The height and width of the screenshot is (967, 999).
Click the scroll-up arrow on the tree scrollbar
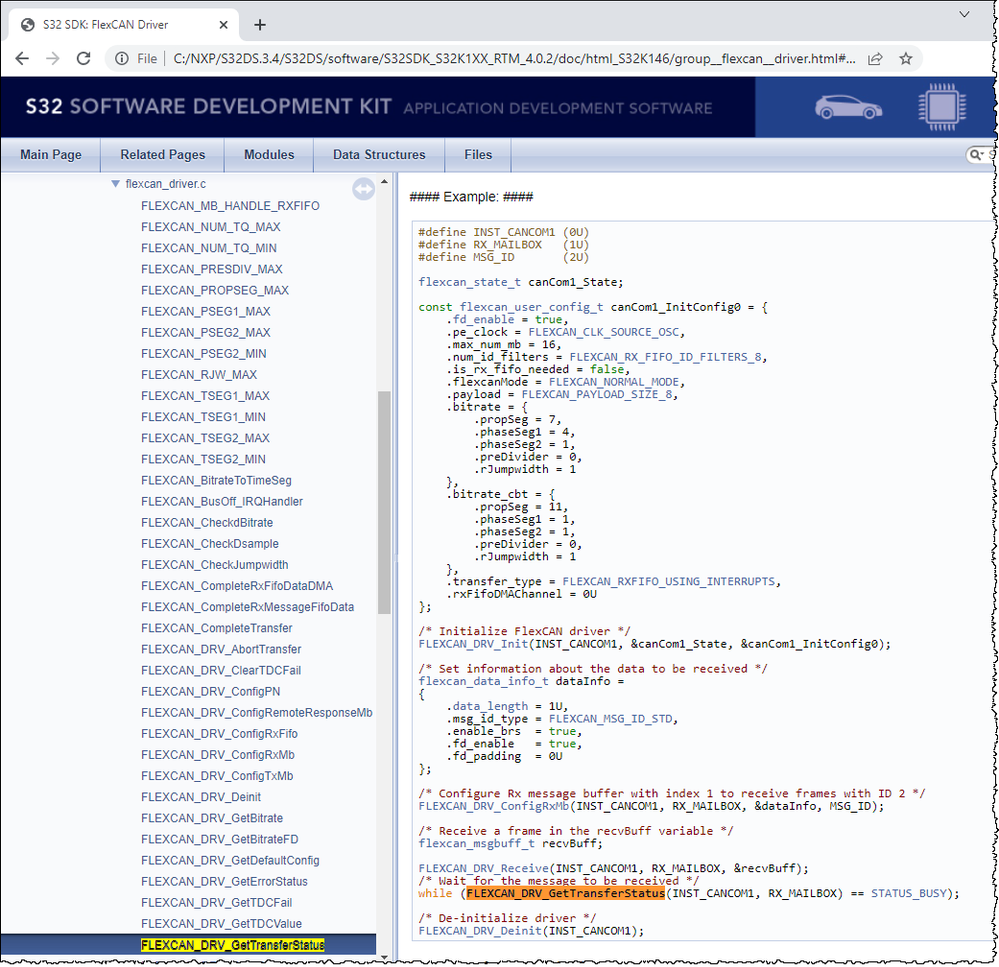[382, 181]
